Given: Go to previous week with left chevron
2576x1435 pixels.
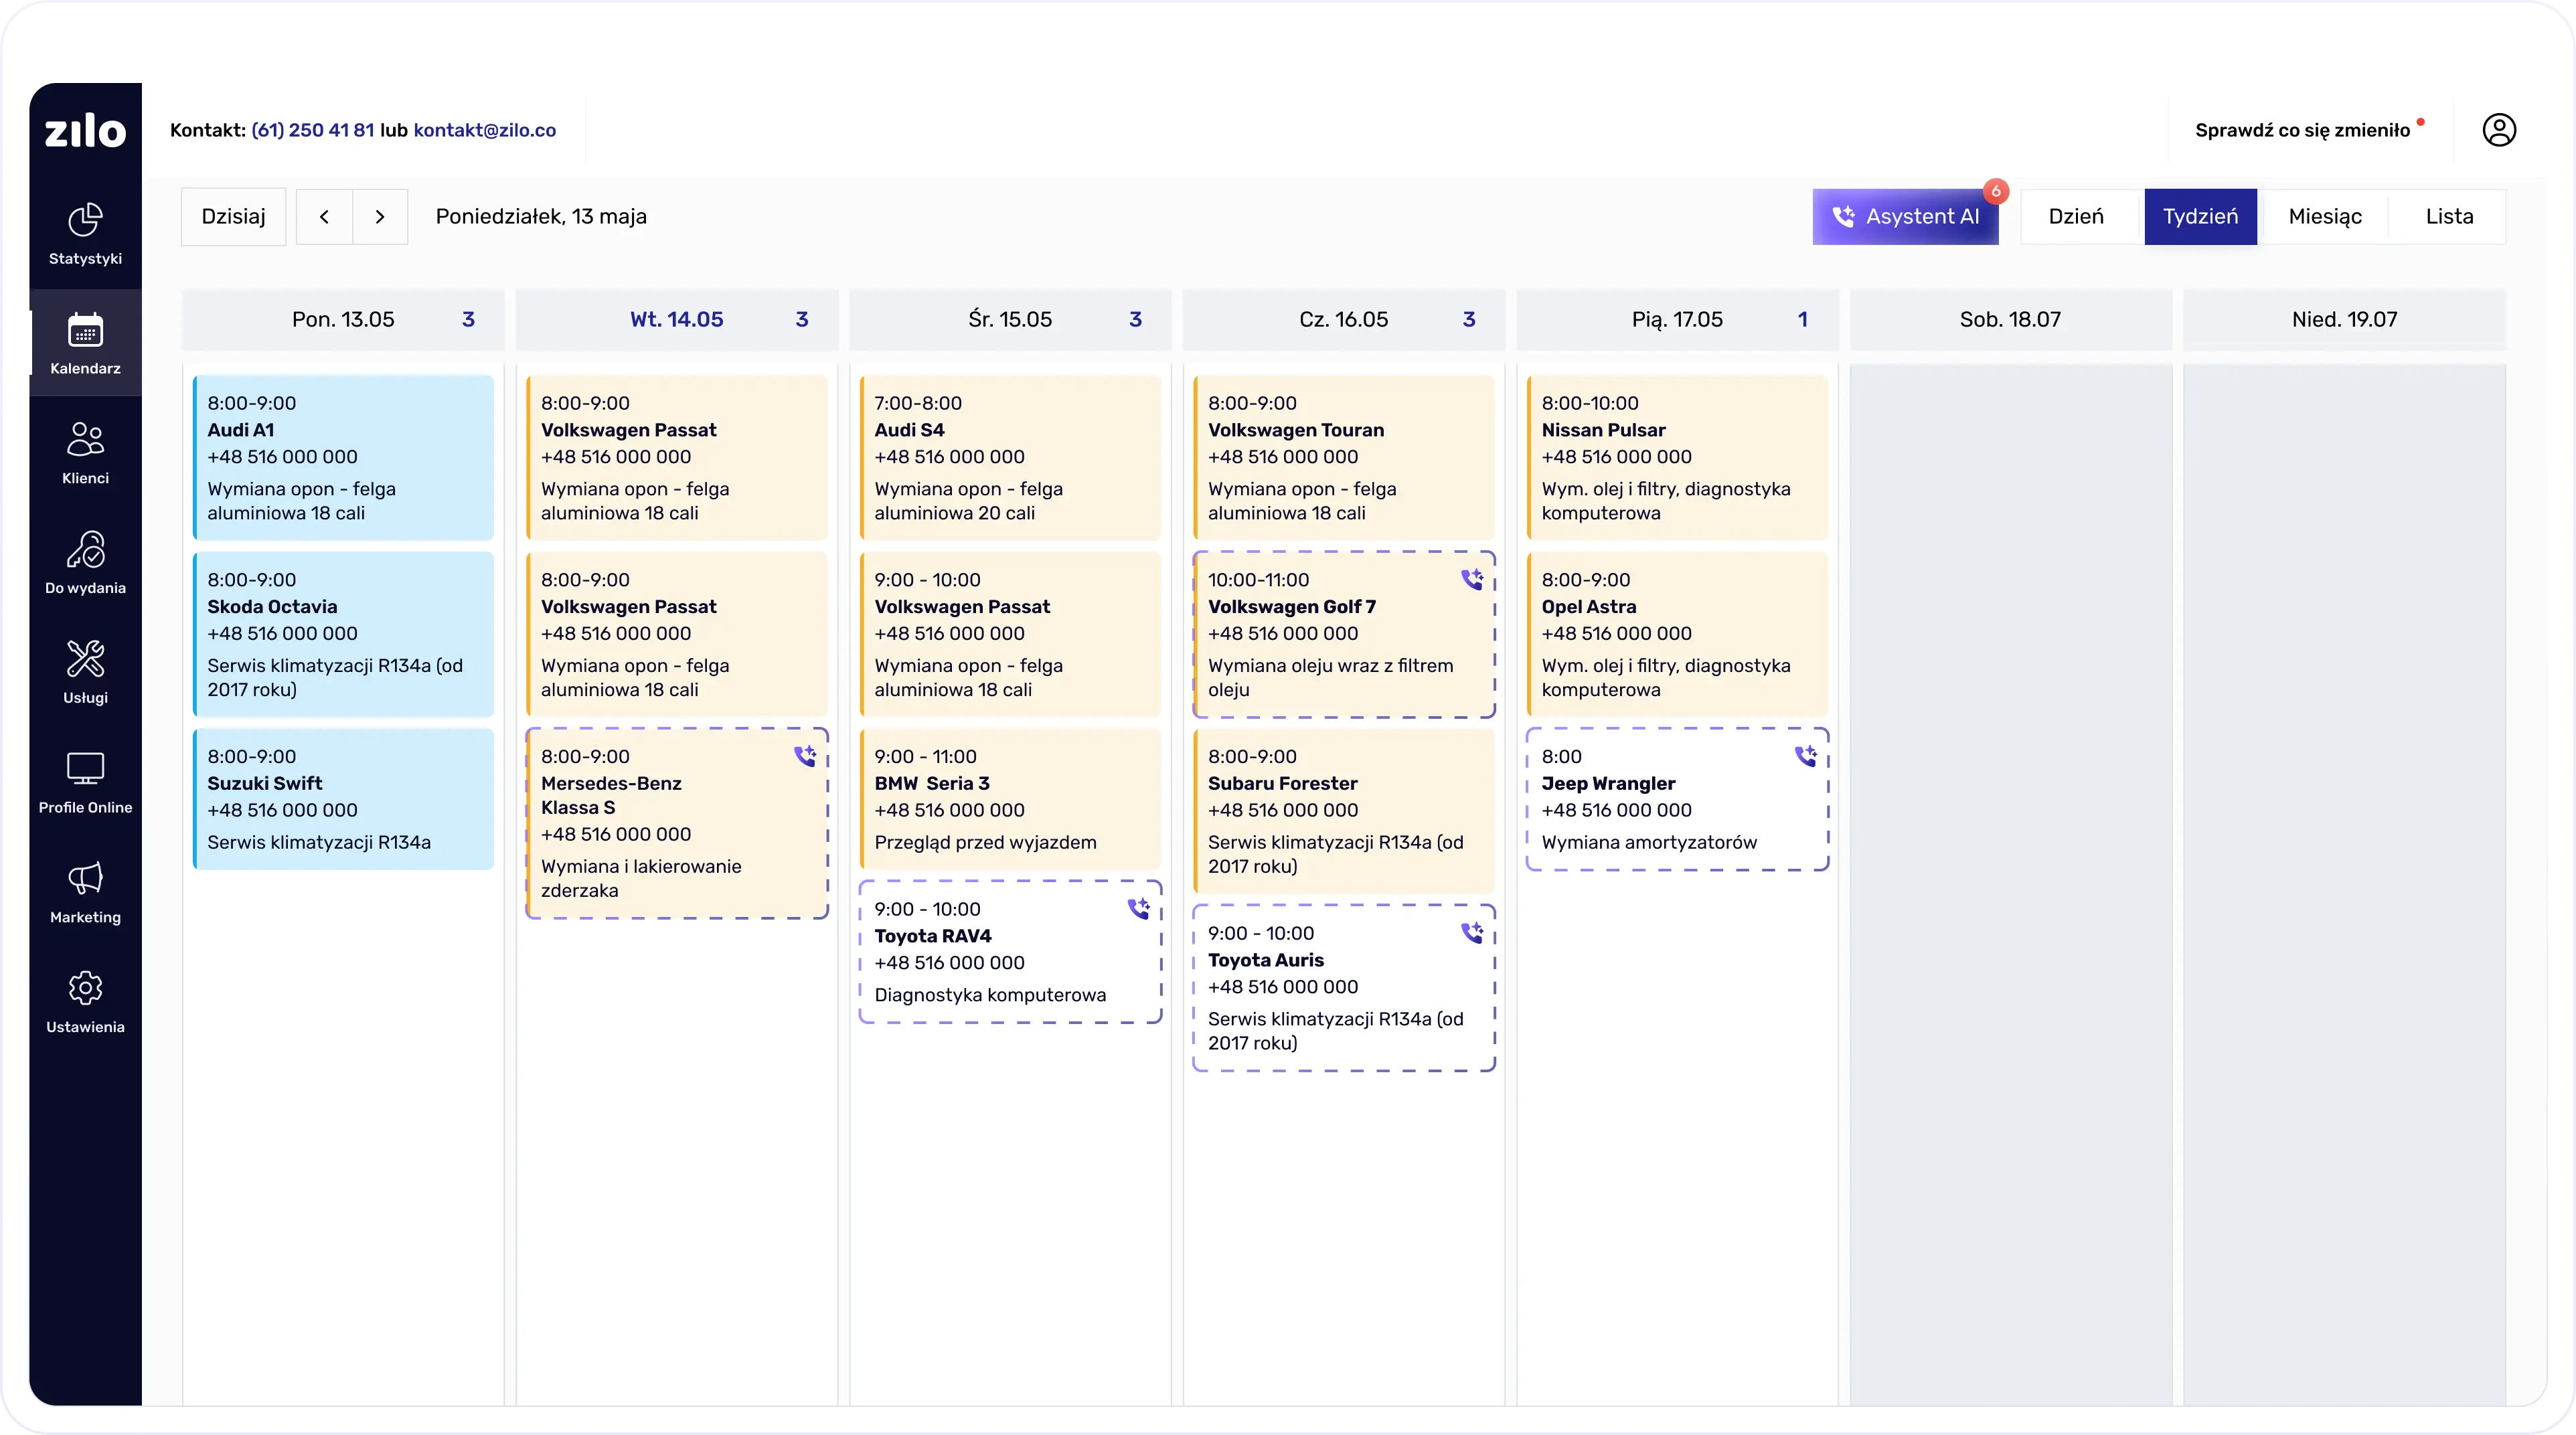Looking at the screenshot, I should (324, 217).
